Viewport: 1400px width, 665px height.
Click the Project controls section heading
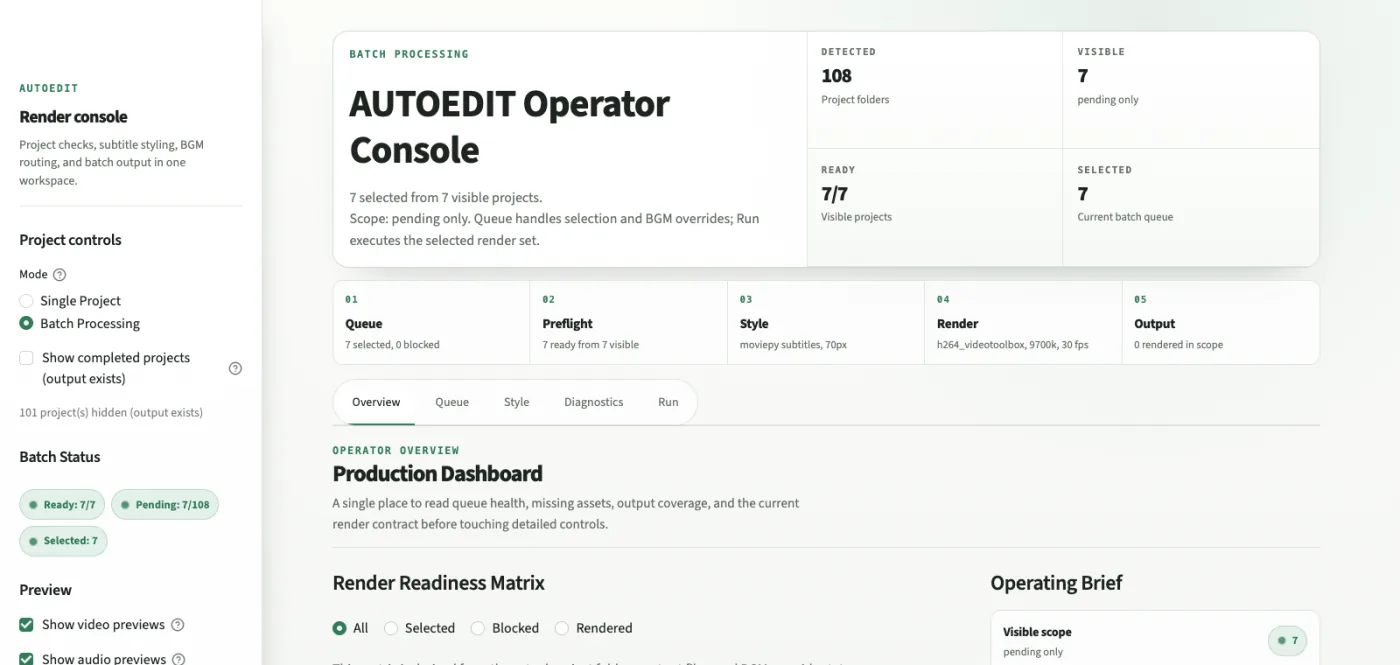click(70, 240)
